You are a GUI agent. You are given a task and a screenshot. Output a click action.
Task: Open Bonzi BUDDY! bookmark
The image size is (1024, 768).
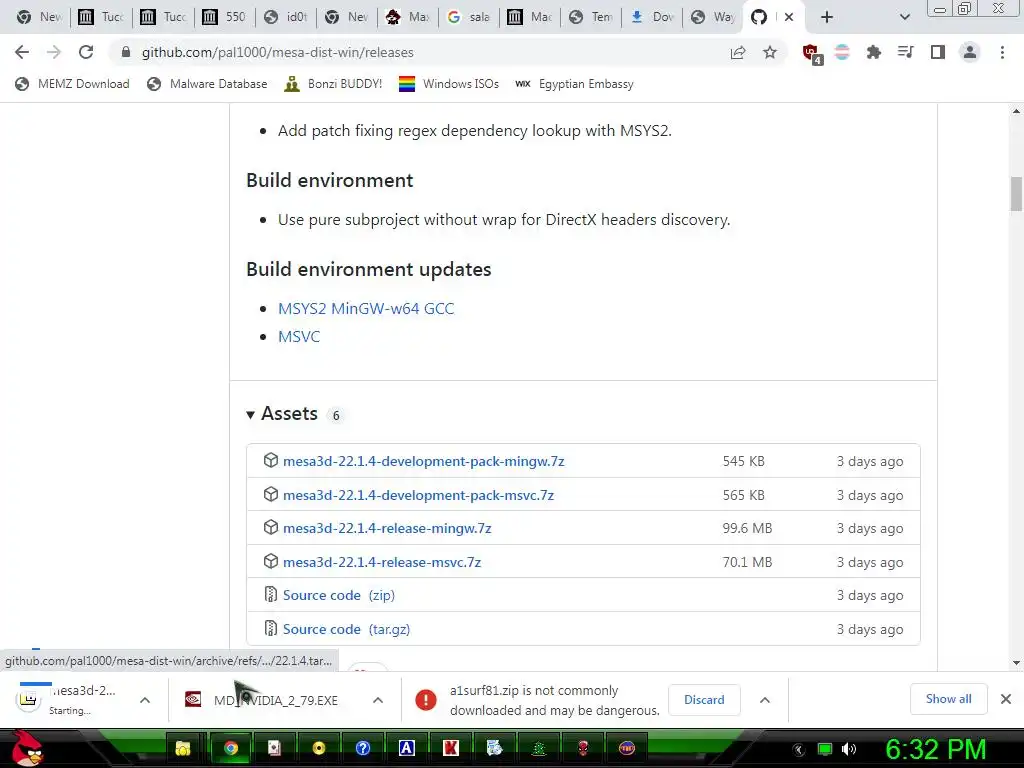tap(333, 84)
